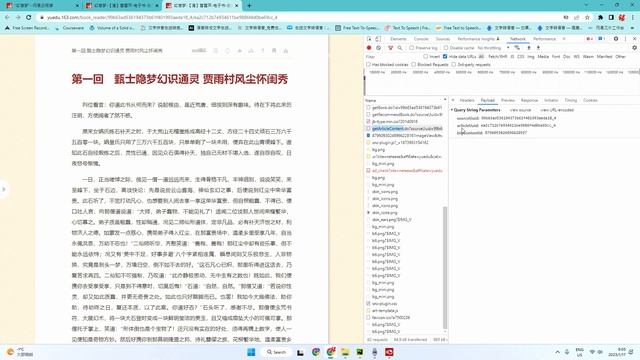The width and height of the screenshot is (640, 360).
Task: Filter requests by Manifest type
Action: (x=604, y=56)
